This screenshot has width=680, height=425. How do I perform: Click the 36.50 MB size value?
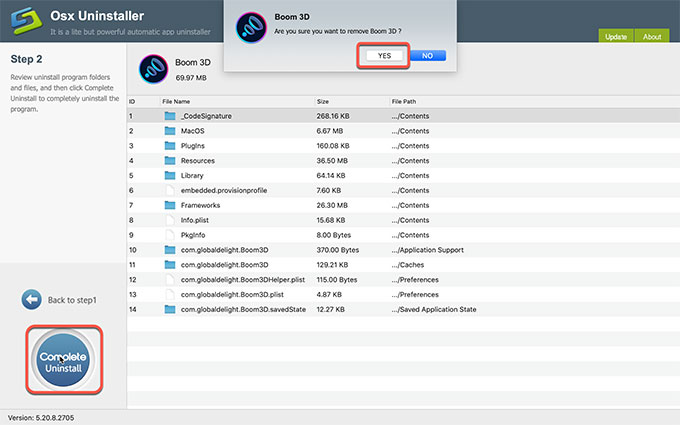pyautogui.click(x=332, y=160)
